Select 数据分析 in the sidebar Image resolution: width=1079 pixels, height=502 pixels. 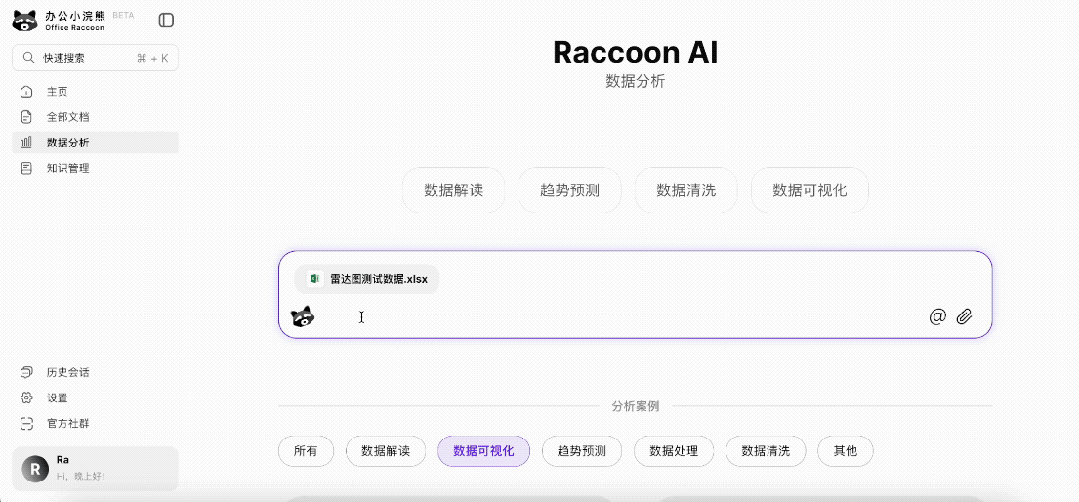point(96,142)
